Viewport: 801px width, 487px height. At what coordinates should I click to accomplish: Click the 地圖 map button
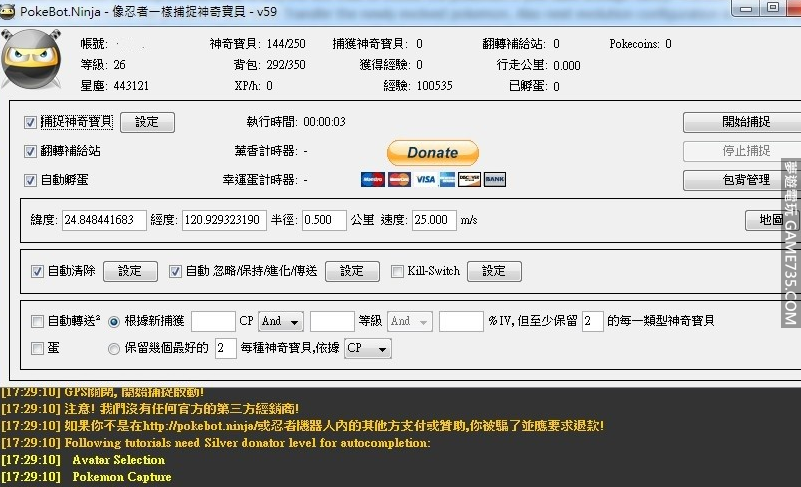point(770,220)
